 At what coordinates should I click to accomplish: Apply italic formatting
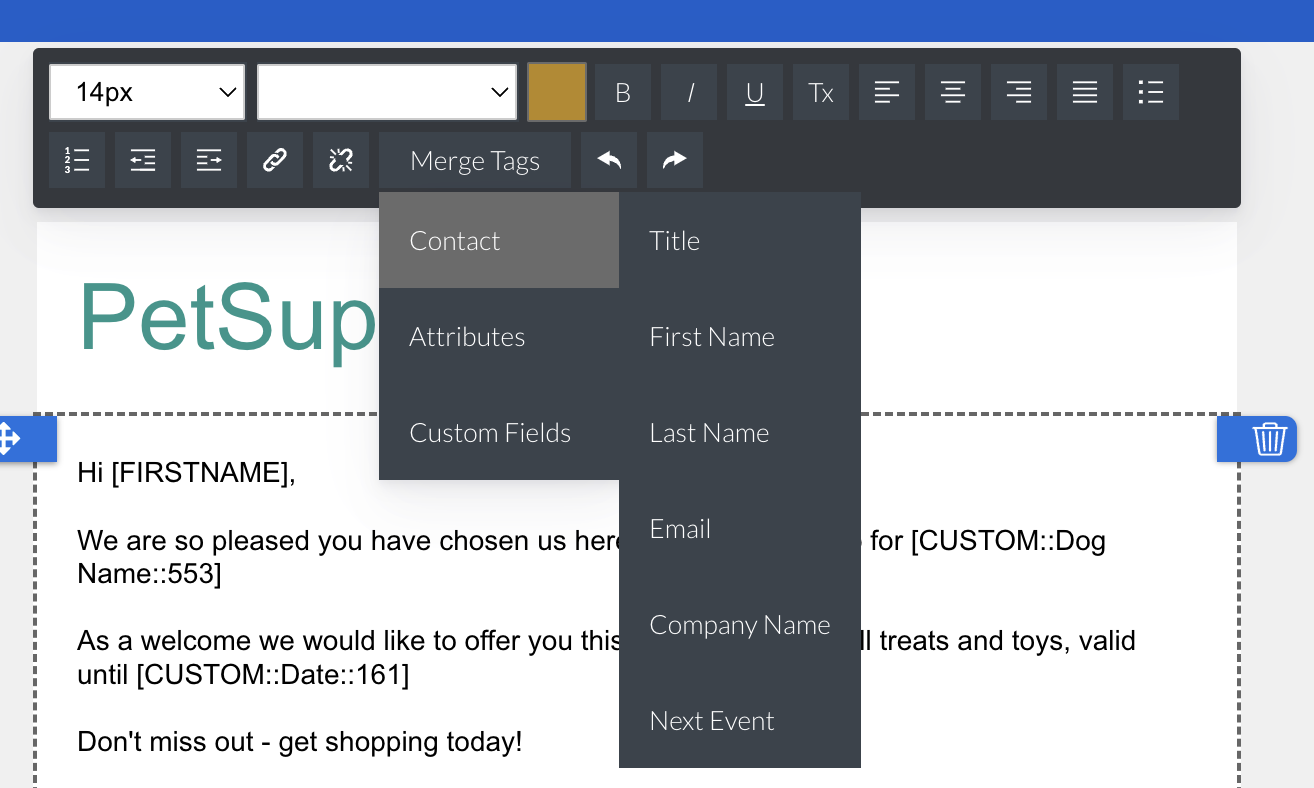tap(689, 93)
